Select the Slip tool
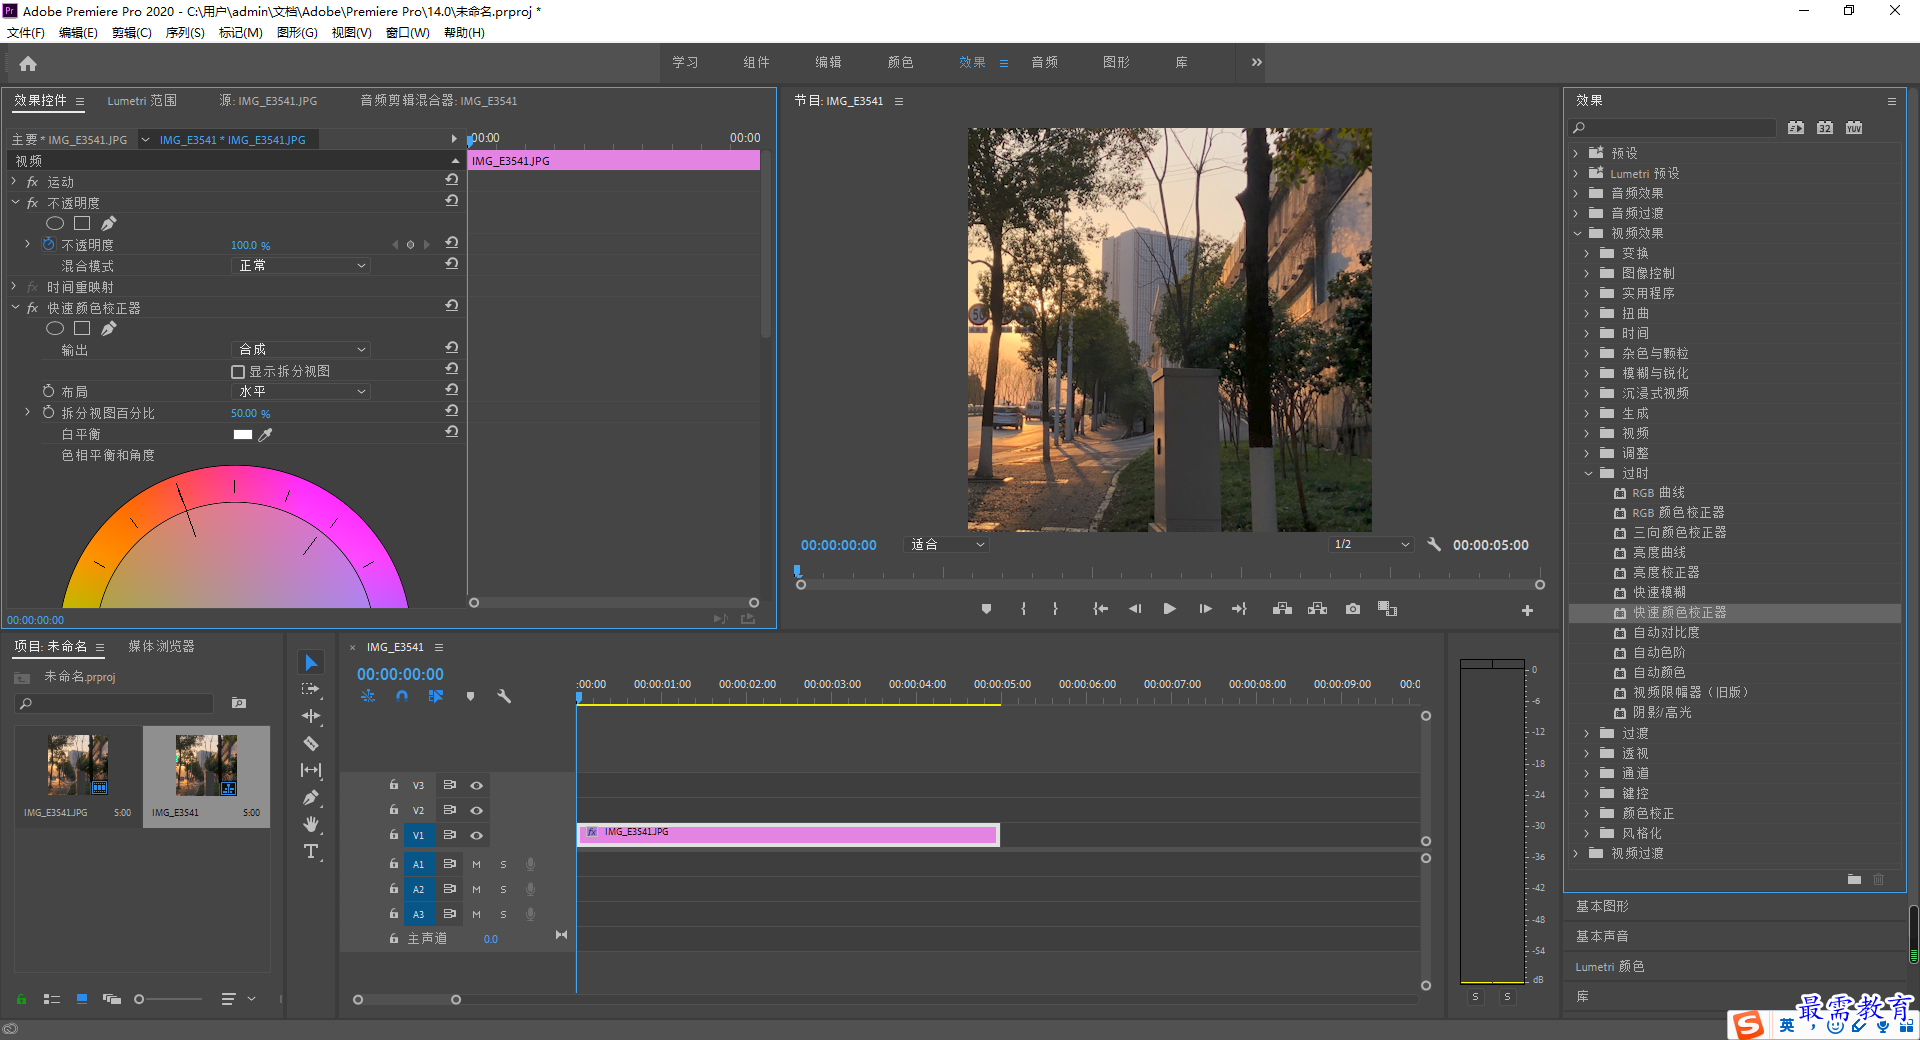This screenshot has height=1040, width=1920. tap(311, 770)
